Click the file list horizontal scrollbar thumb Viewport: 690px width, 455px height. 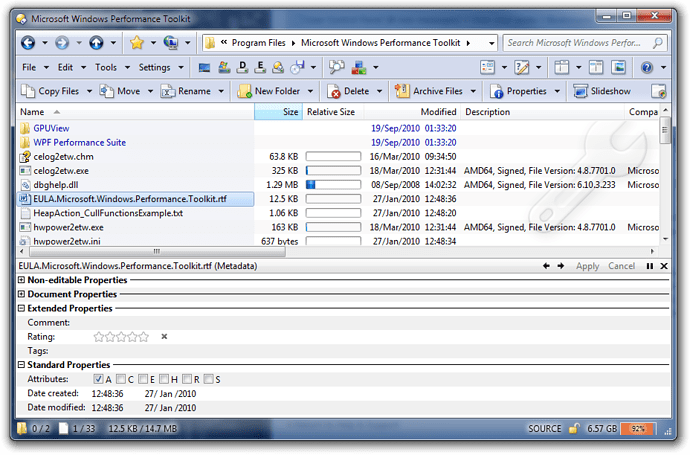pos(157,251)
